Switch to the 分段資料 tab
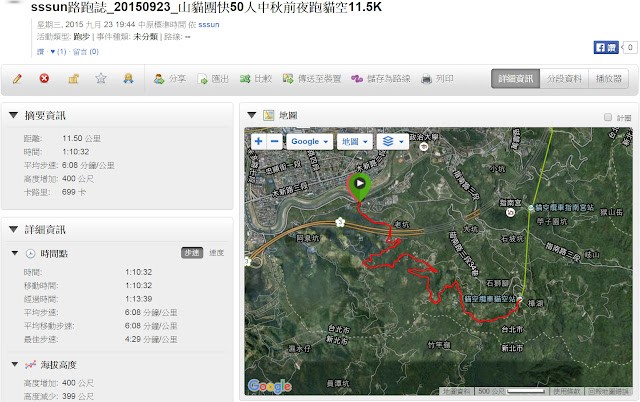The image size is (640, 402). click(564, 78)
